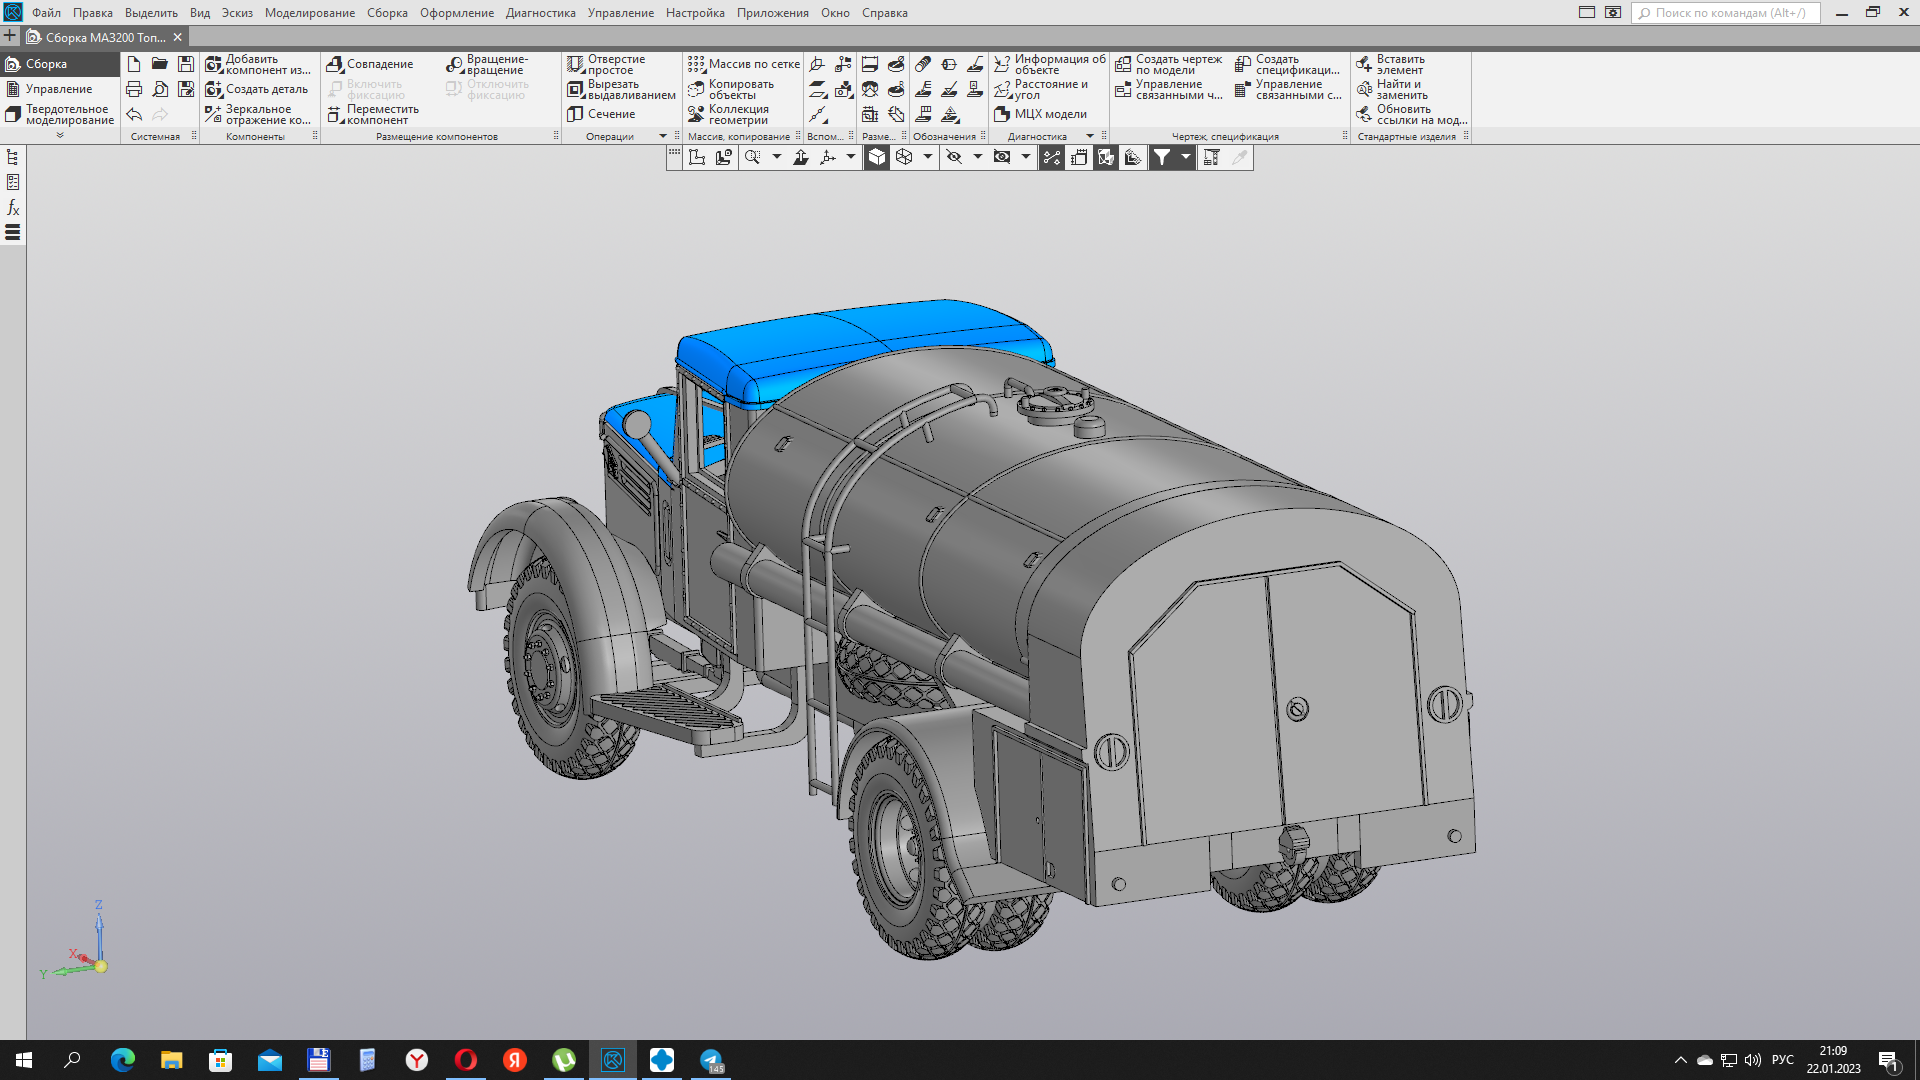Expand the Операции panel dropdown arrow
The width and height of the screenshot is (1920, 1080).
coord(663,136)
